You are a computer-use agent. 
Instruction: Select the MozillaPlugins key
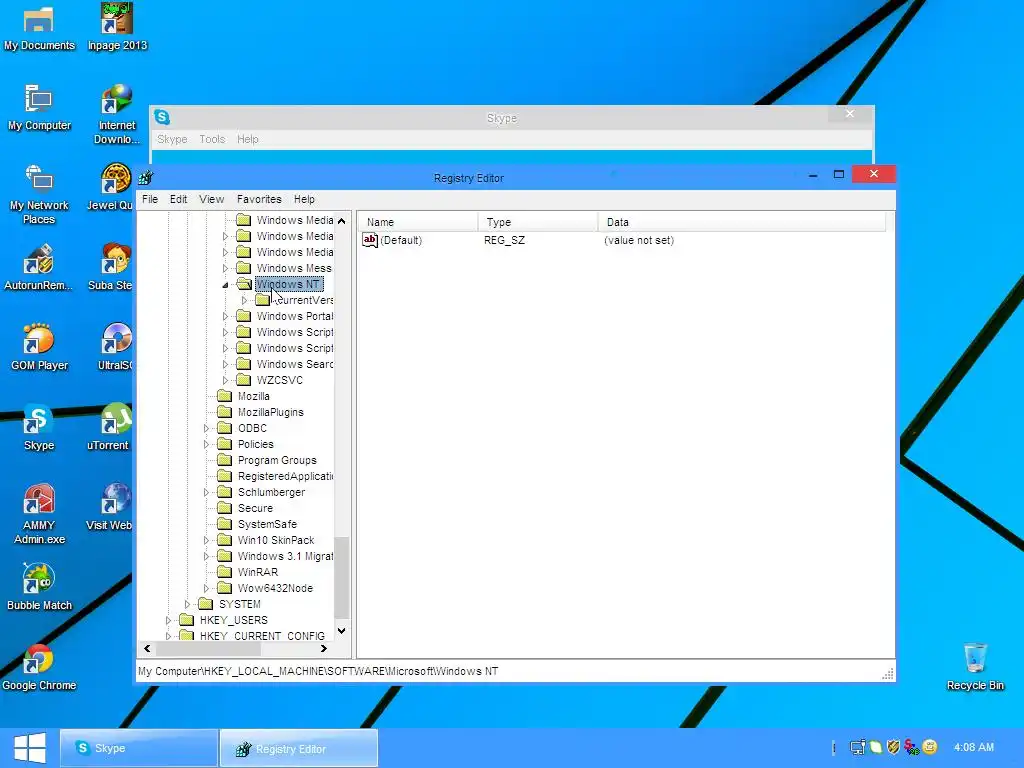[x=270, y=412]
